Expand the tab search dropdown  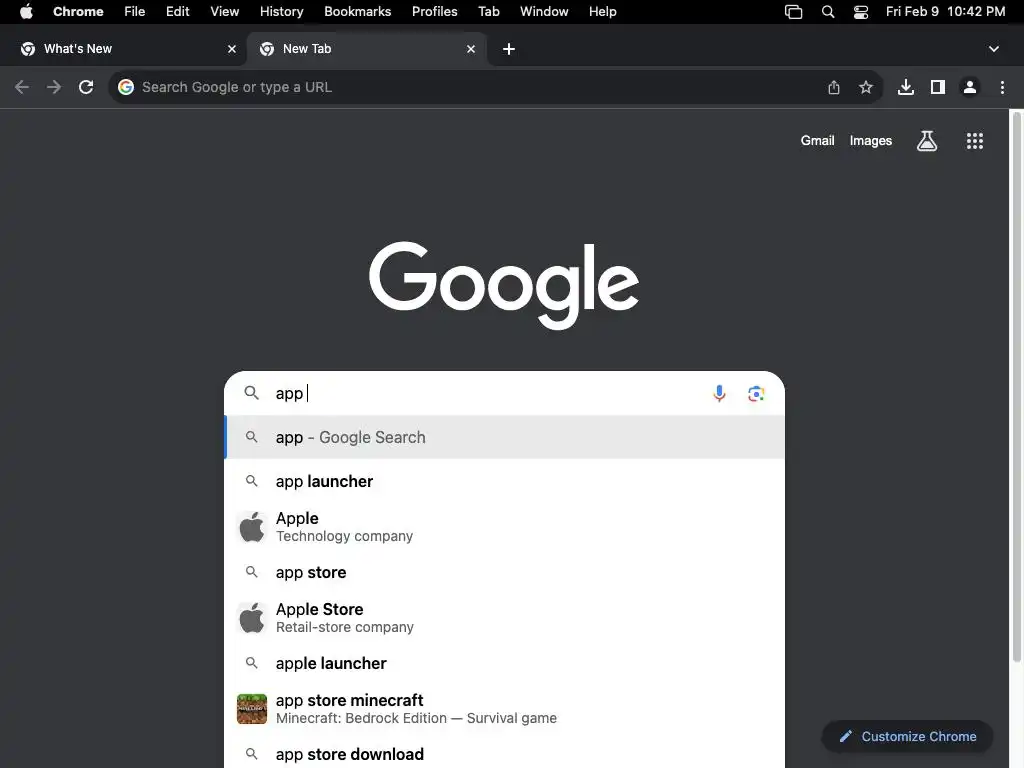[x=993, y=49]
